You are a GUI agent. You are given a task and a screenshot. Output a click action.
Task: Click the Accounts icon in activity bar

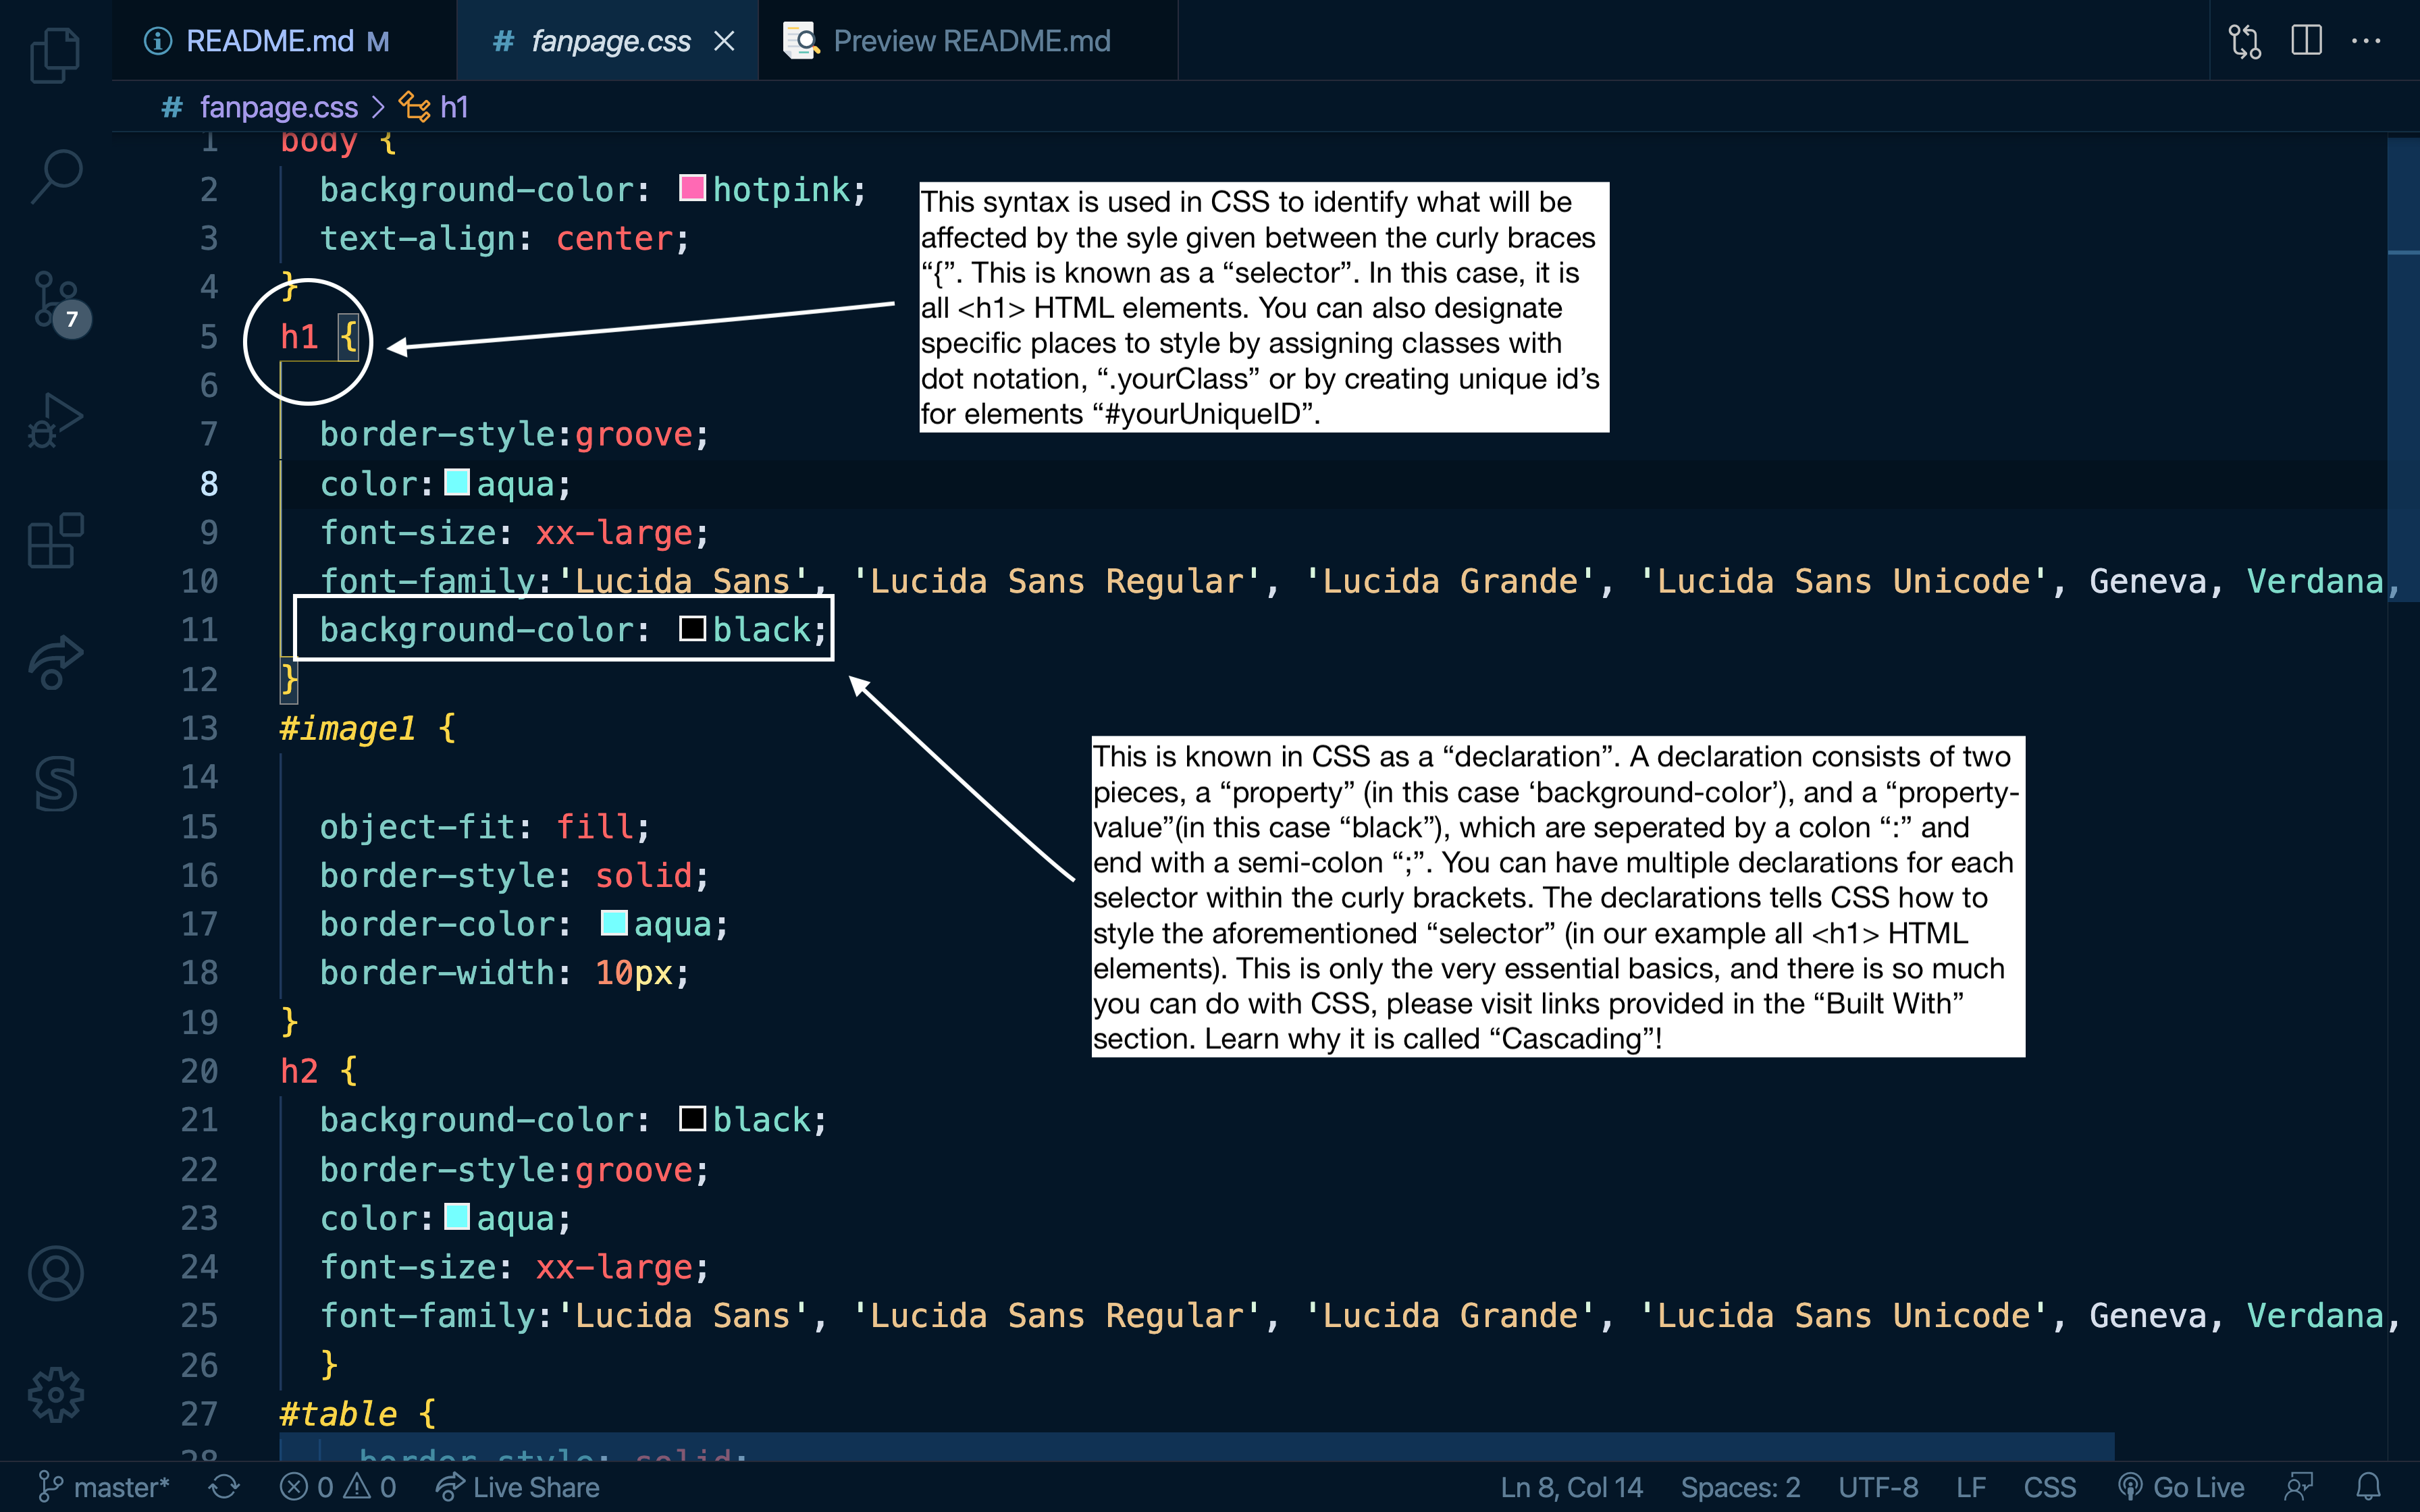(x=55, y=1273)
